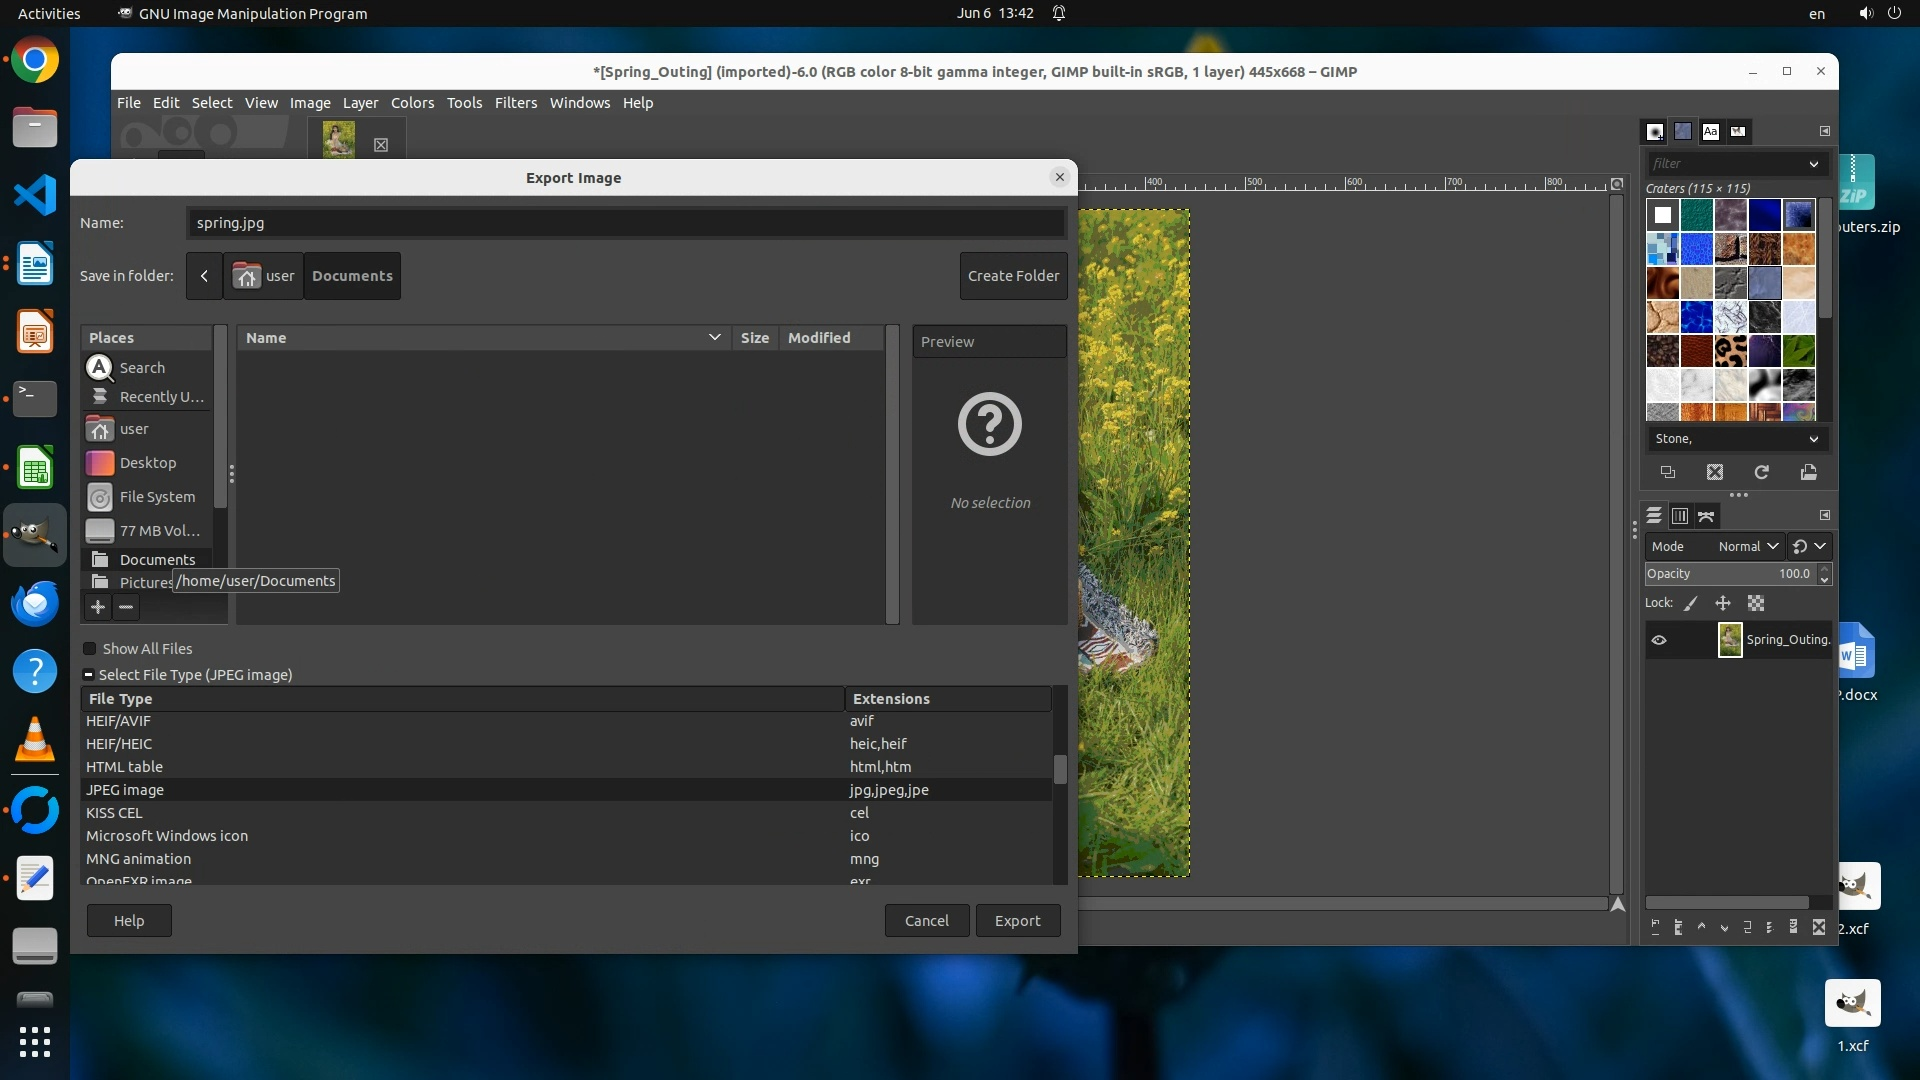Image resolution: width=1920 pixels, height=1080 pixels.
Task: Click the remove bookmark minus icon
Action: tap(126, 607)
